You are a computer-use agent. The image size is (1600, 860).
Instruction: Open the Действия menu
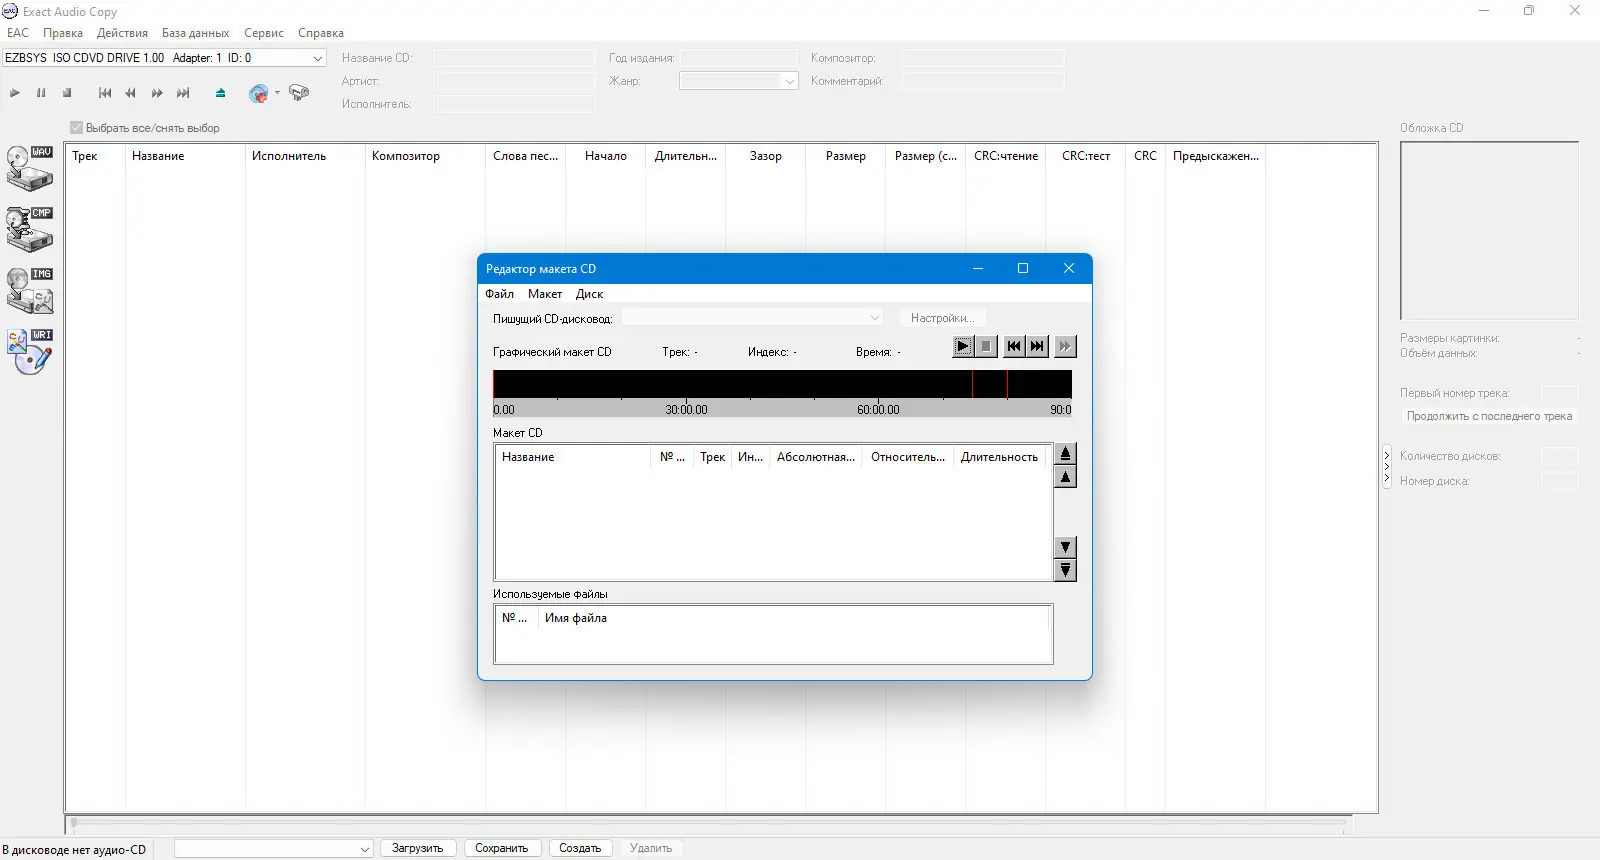click(x=122, y=33)
